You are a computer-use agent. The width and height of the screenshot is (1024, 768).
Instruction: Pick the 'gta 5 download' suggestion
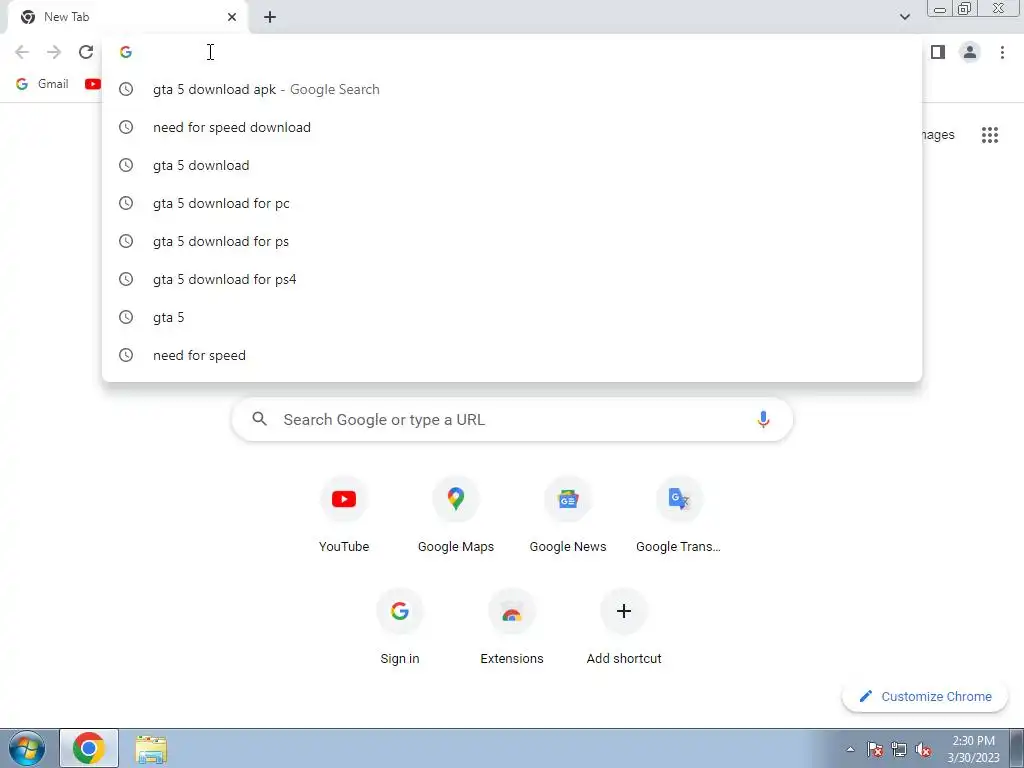coord(512,165)
